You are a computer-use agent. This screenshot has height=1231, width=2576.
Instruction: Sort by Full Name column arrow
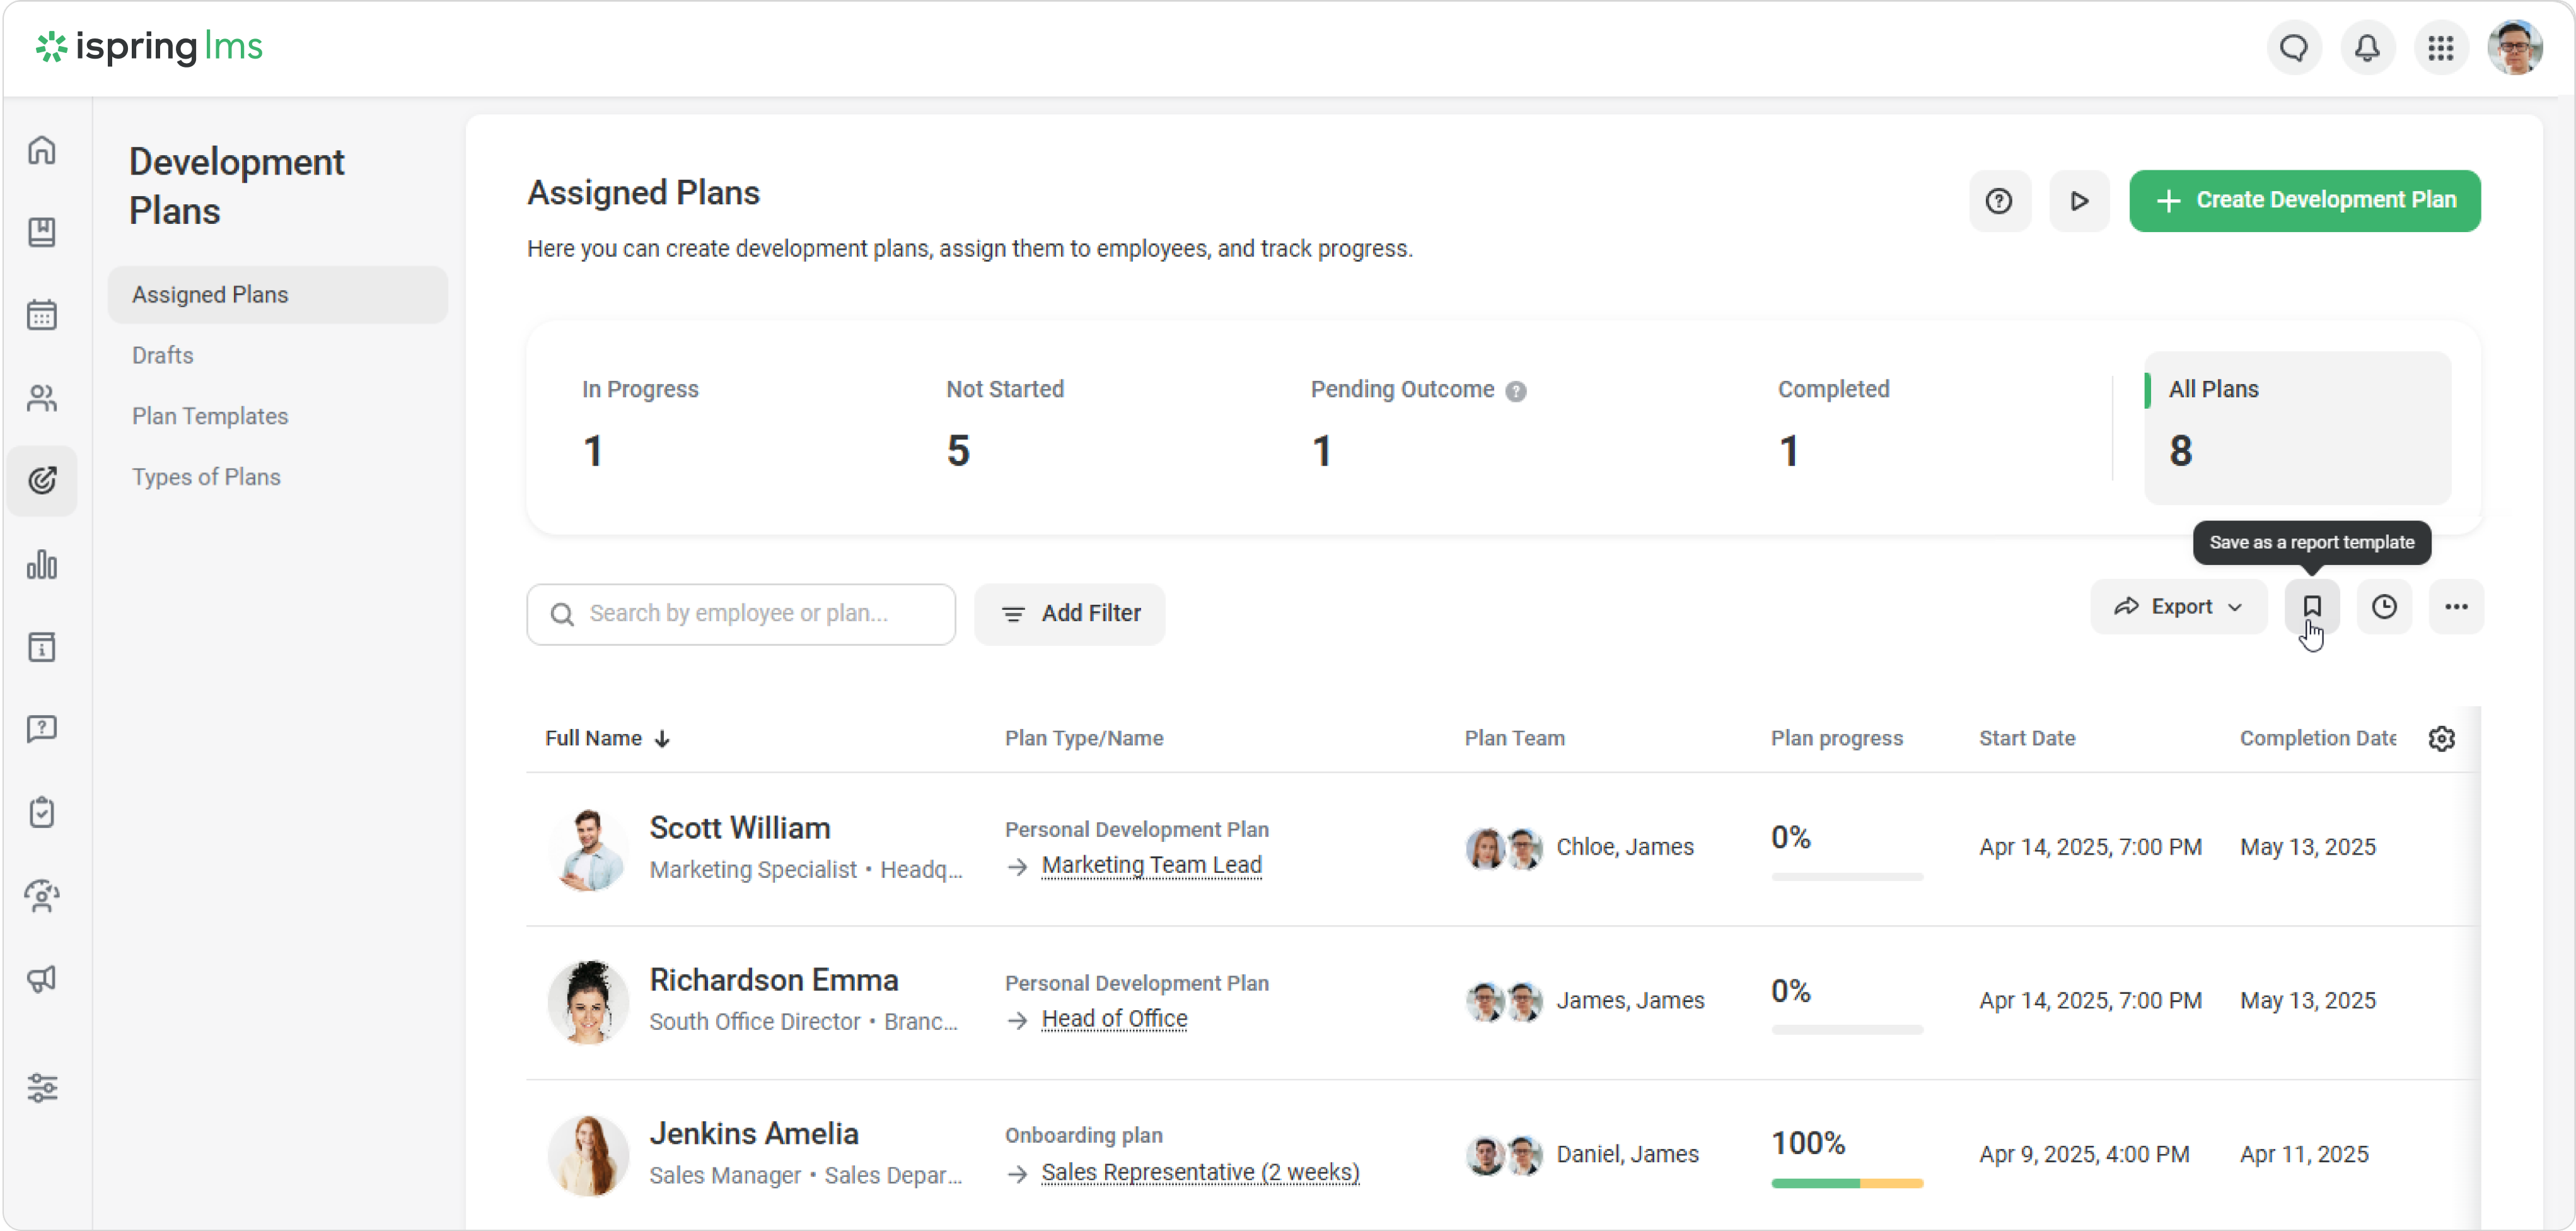click(662, 739)
